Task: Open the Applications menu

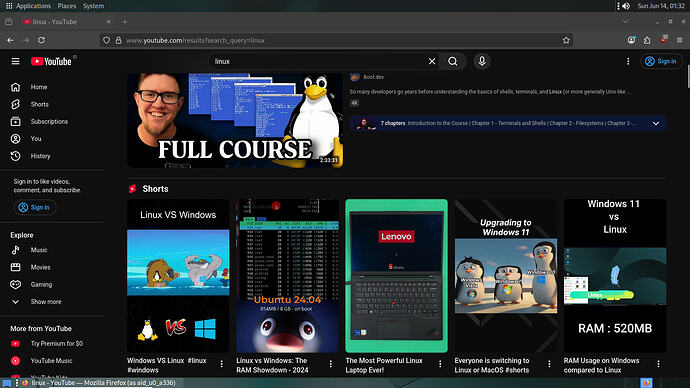Action: click(29, 6)
